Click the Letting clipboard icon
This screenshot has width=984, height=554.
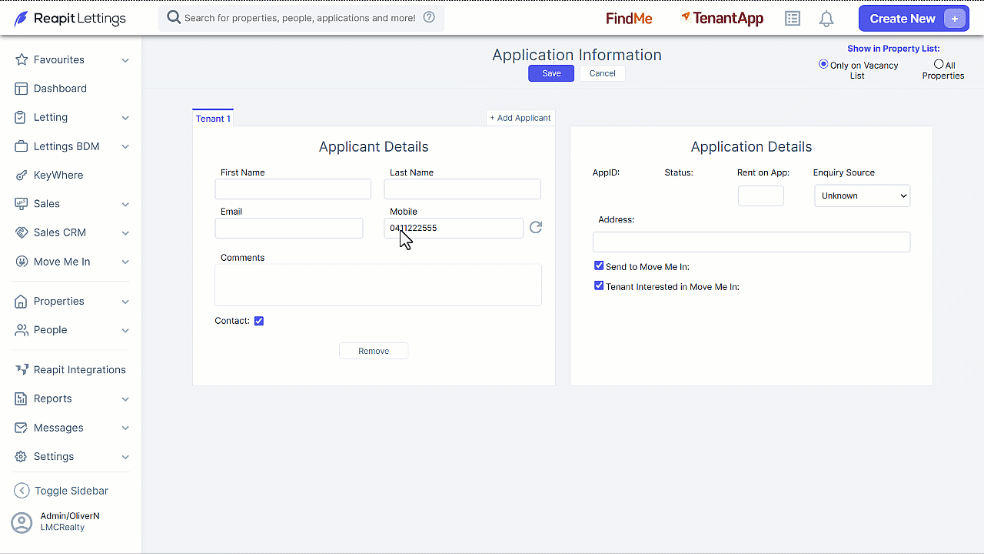[21, 117]
